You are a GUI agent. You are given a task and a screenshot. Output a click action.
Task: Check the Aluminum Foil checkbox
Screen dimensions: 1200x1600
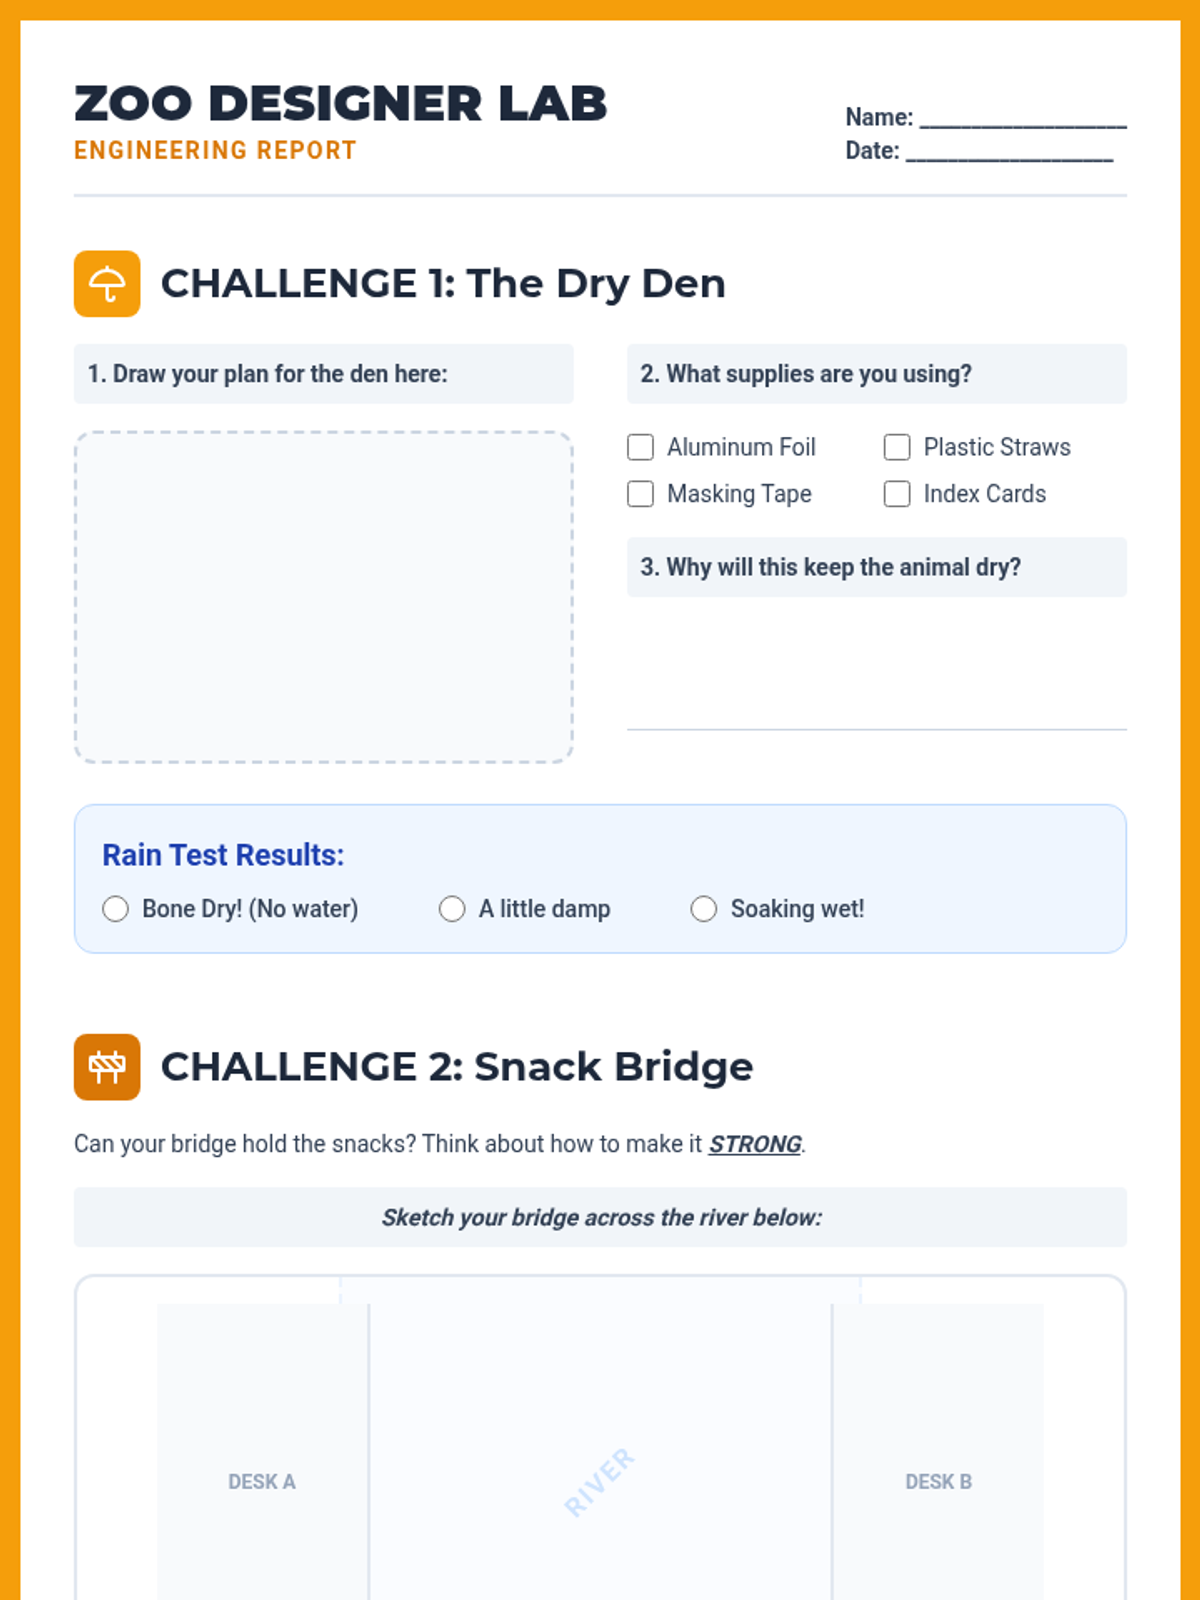coord(640,447)
